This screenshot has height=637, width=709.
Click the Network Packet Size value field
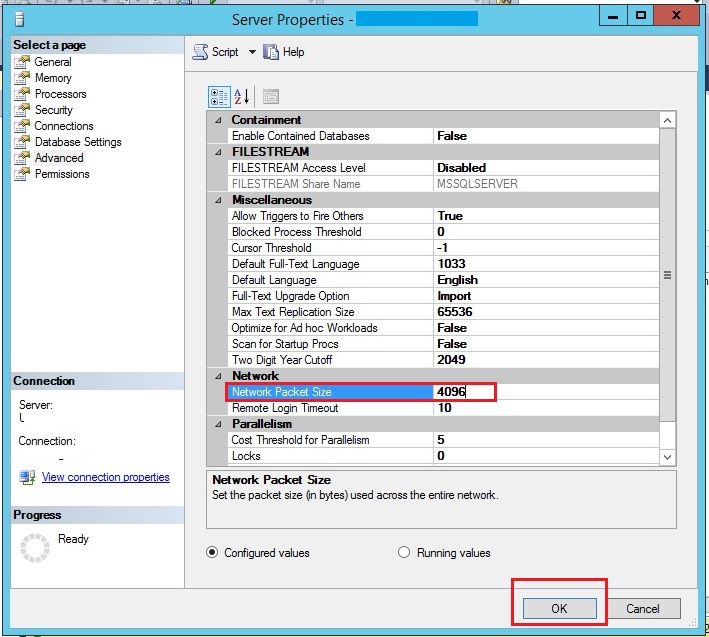(x=546, y=392)
